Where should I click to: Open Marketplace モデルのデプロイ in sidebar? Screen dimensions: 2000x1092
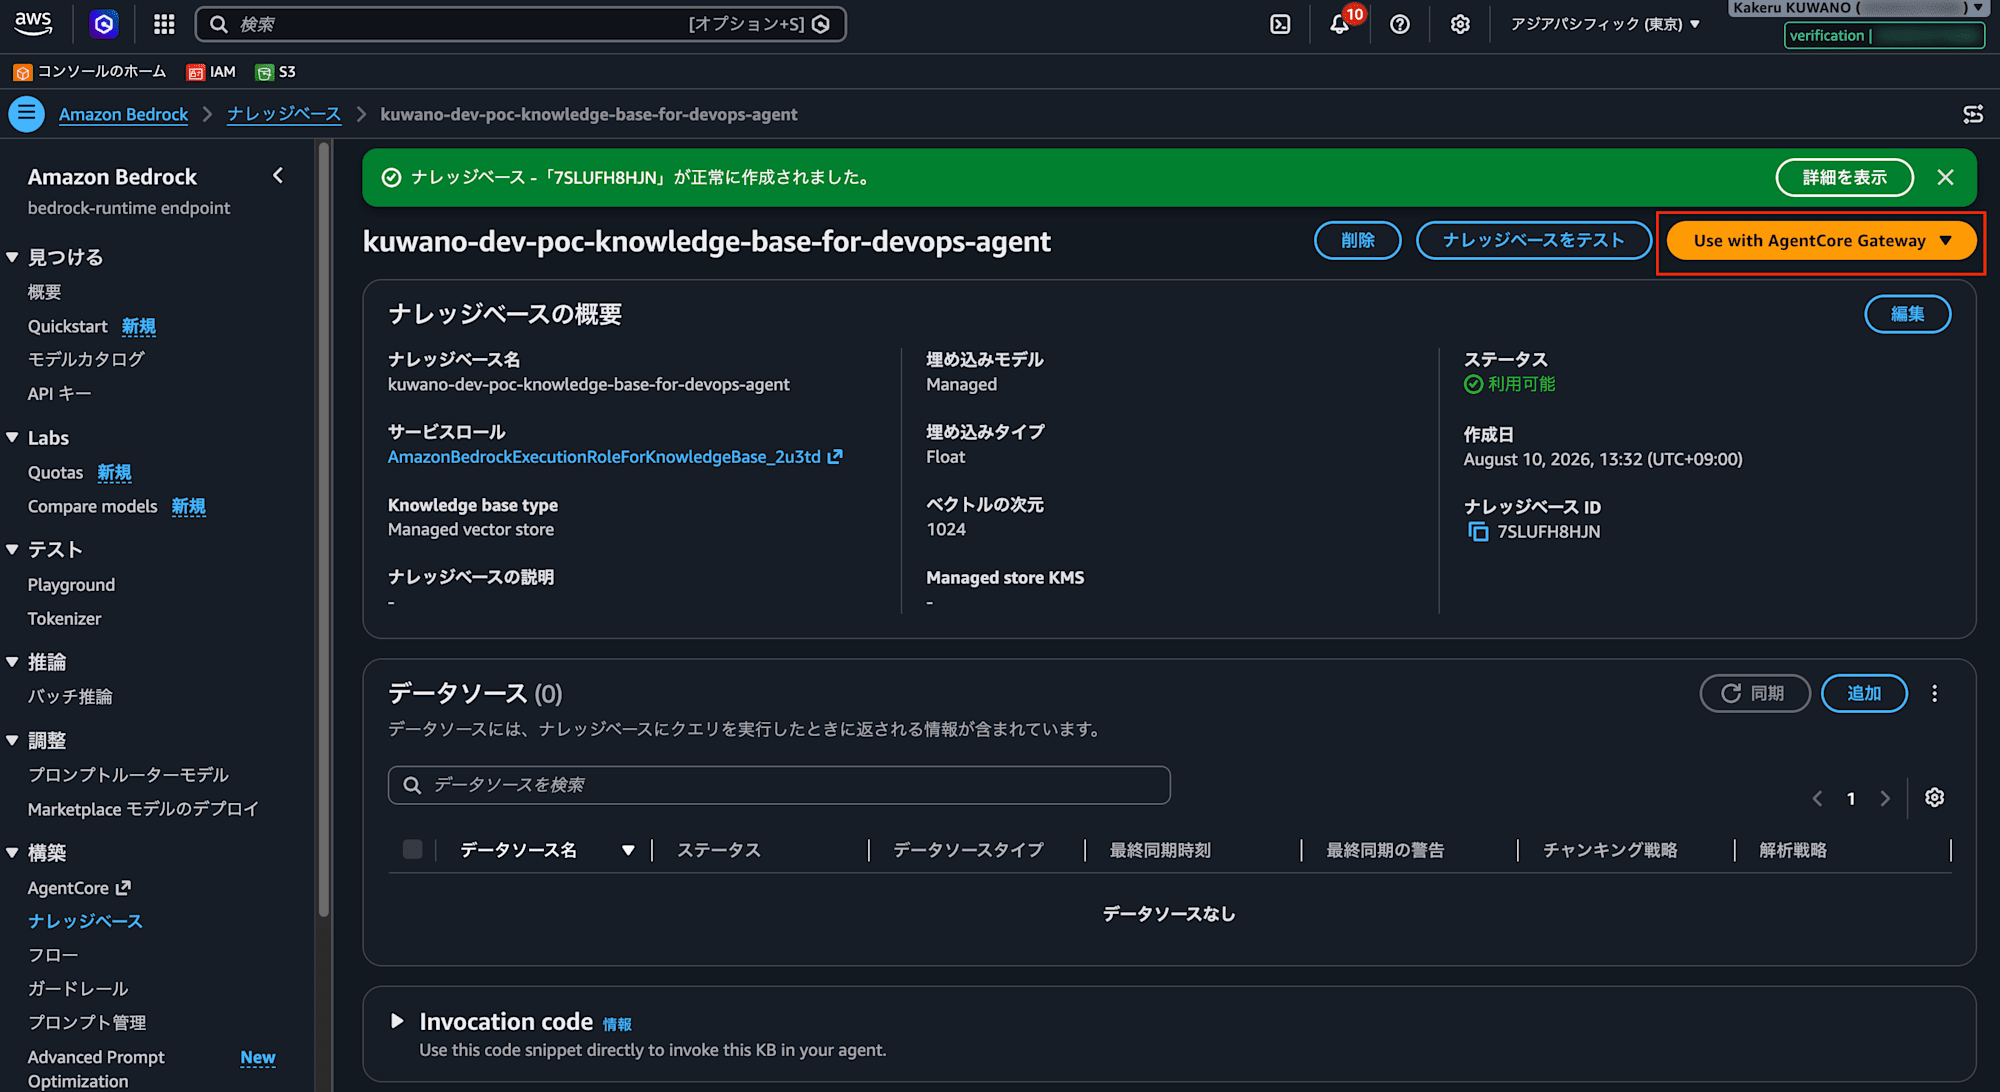point(143,809)
